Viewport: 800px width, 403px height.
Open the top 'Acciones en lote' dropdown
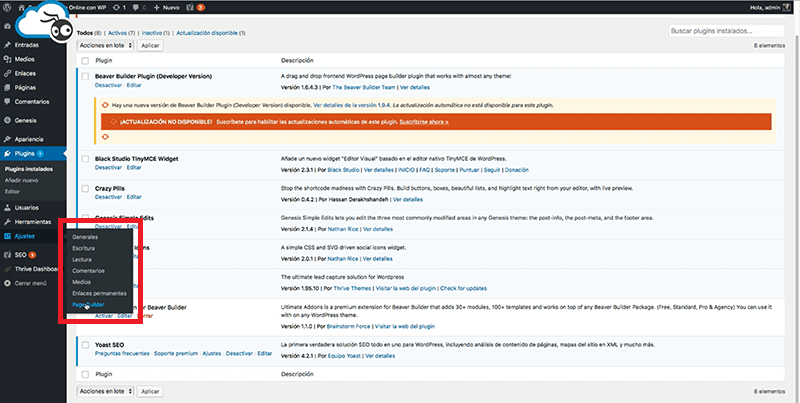[106, 45]
